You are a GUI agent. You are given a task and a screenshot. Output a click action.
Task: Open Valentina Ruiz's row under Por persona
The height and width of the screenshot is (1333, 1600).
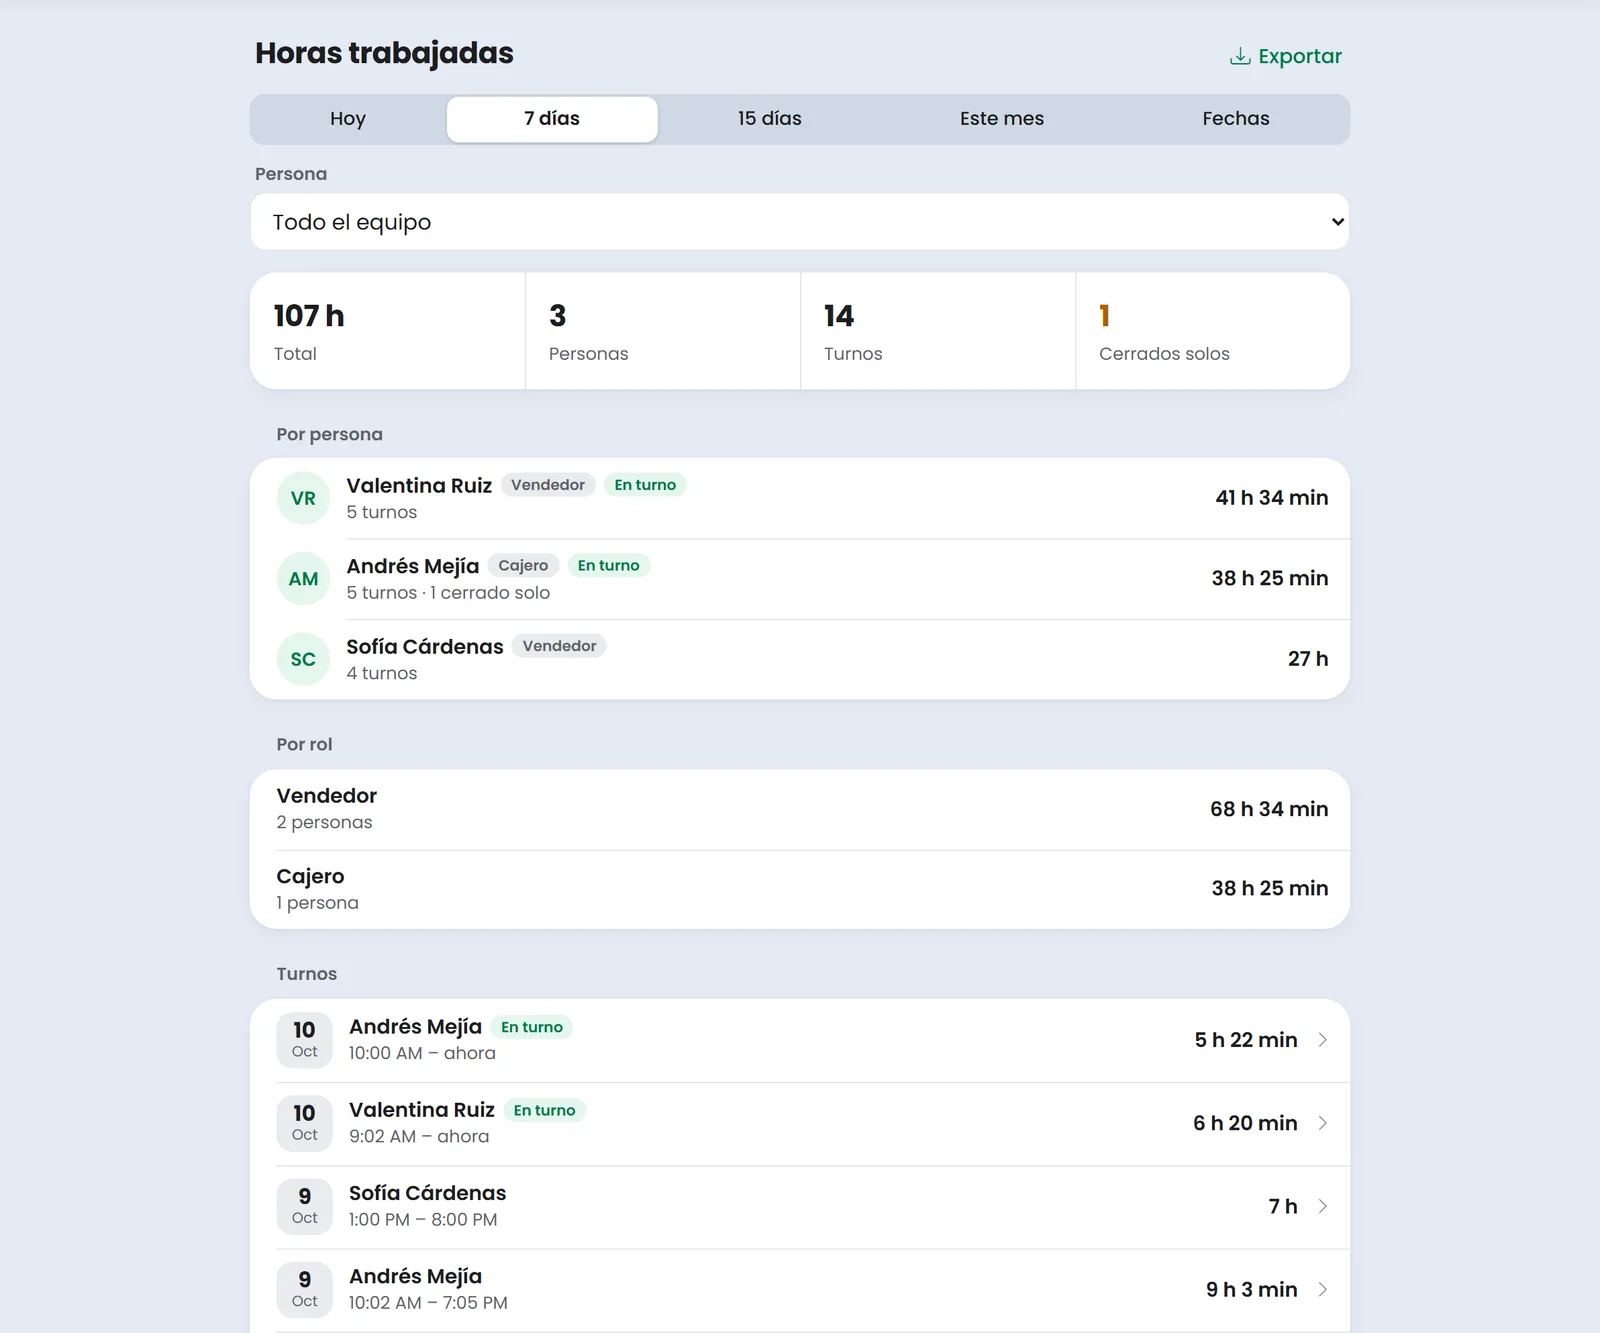click(800, 498)
